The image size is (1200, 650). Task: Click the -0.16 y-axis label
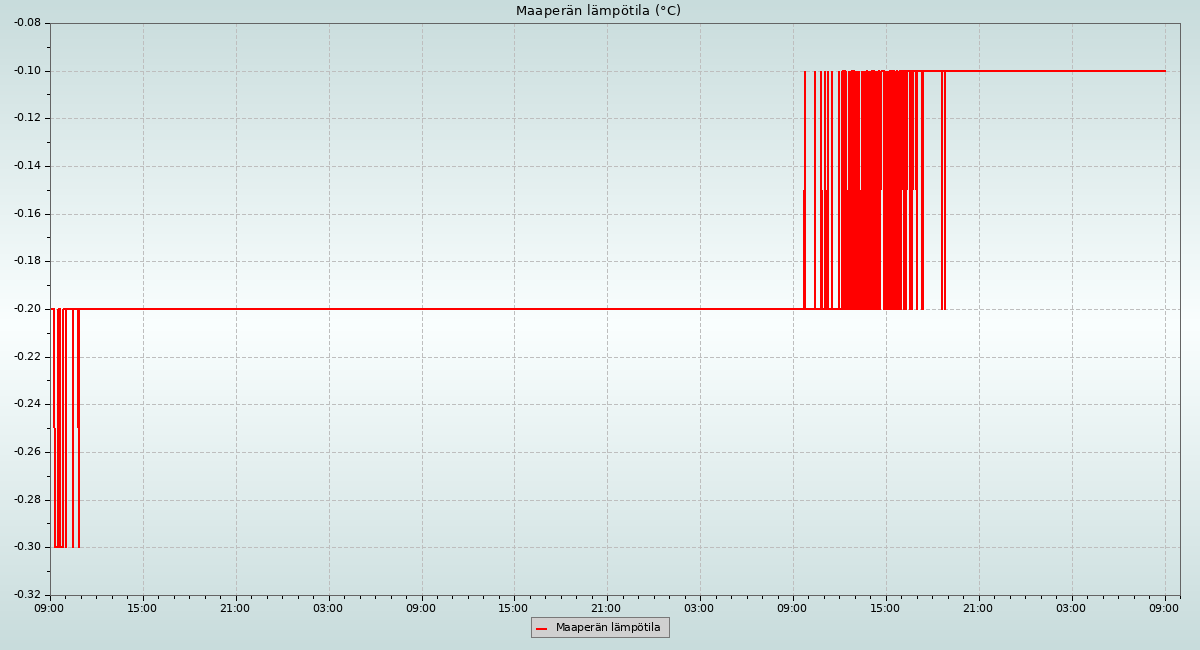(x=27, y=214)
